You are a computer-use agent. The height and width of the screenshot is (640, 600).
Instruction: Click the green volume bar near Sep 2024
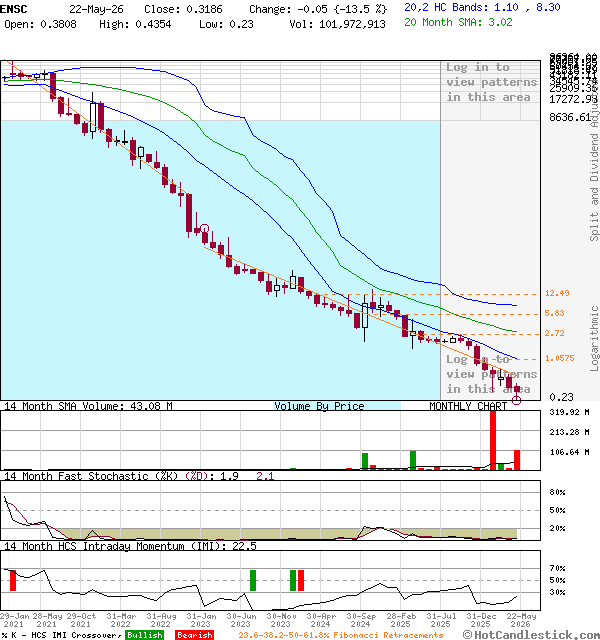point(365,461)
